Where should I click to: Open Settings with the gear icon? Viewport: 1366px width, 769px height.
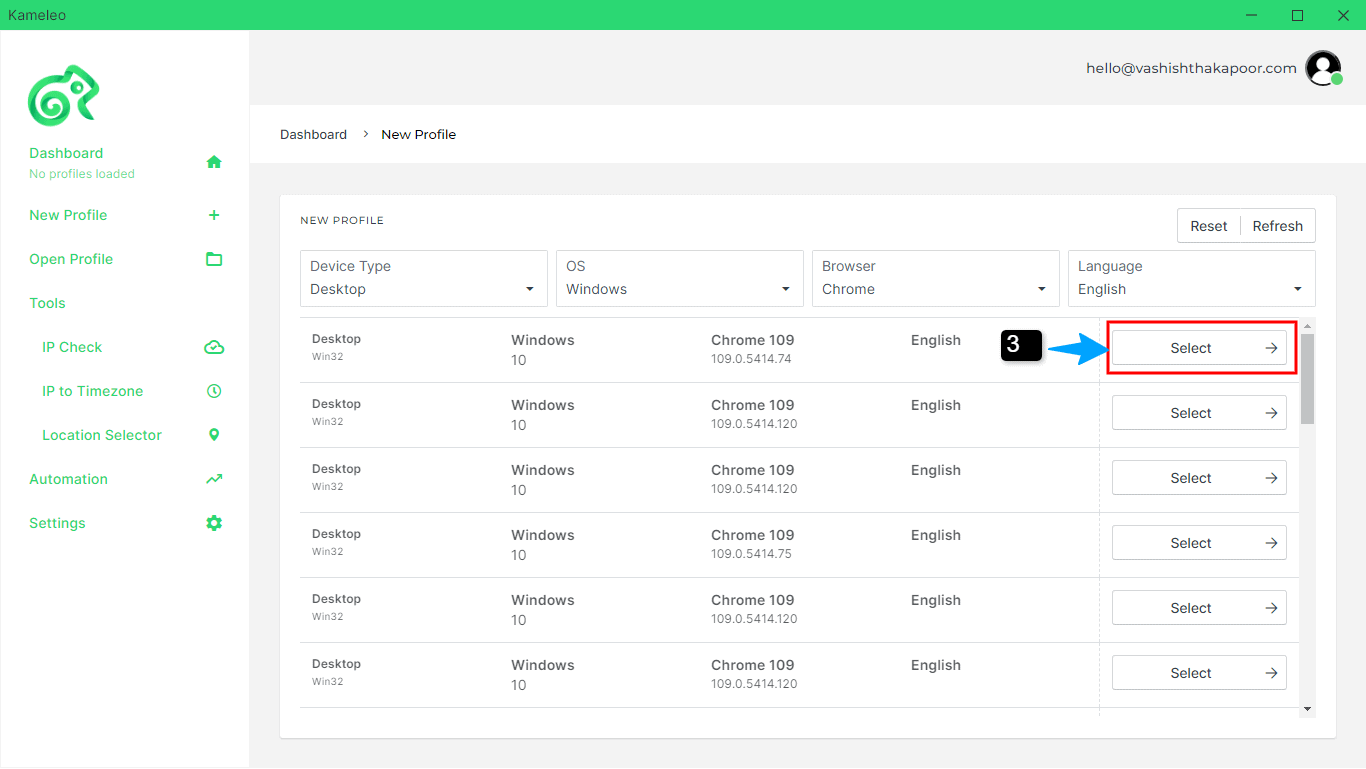[x=214, y=523]
